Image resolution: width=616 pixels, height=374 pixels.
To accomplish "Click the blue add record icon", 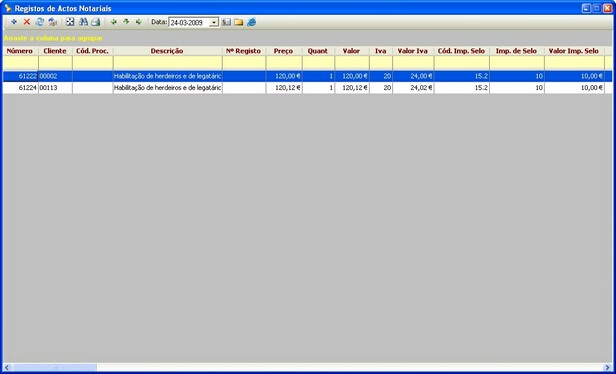I will pyautogui.click(x=14, y=22).
